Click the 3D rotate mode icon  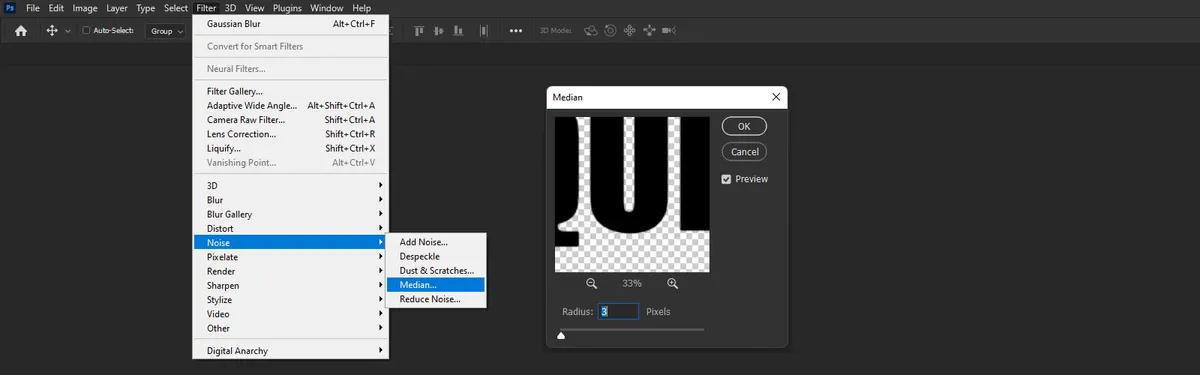click(x=590, y=31)
